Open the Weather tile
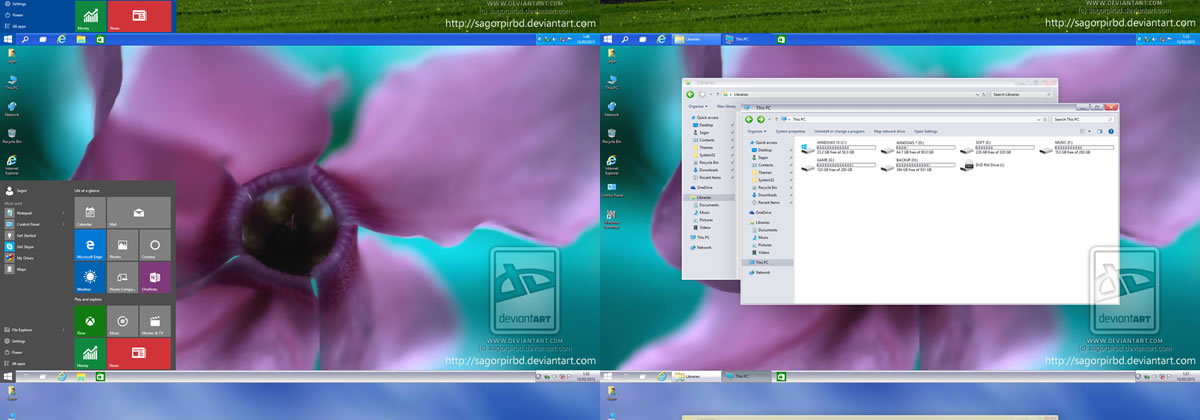This screenshot has height=420, width=1200. pyautogui.click(x=90, y=277)
